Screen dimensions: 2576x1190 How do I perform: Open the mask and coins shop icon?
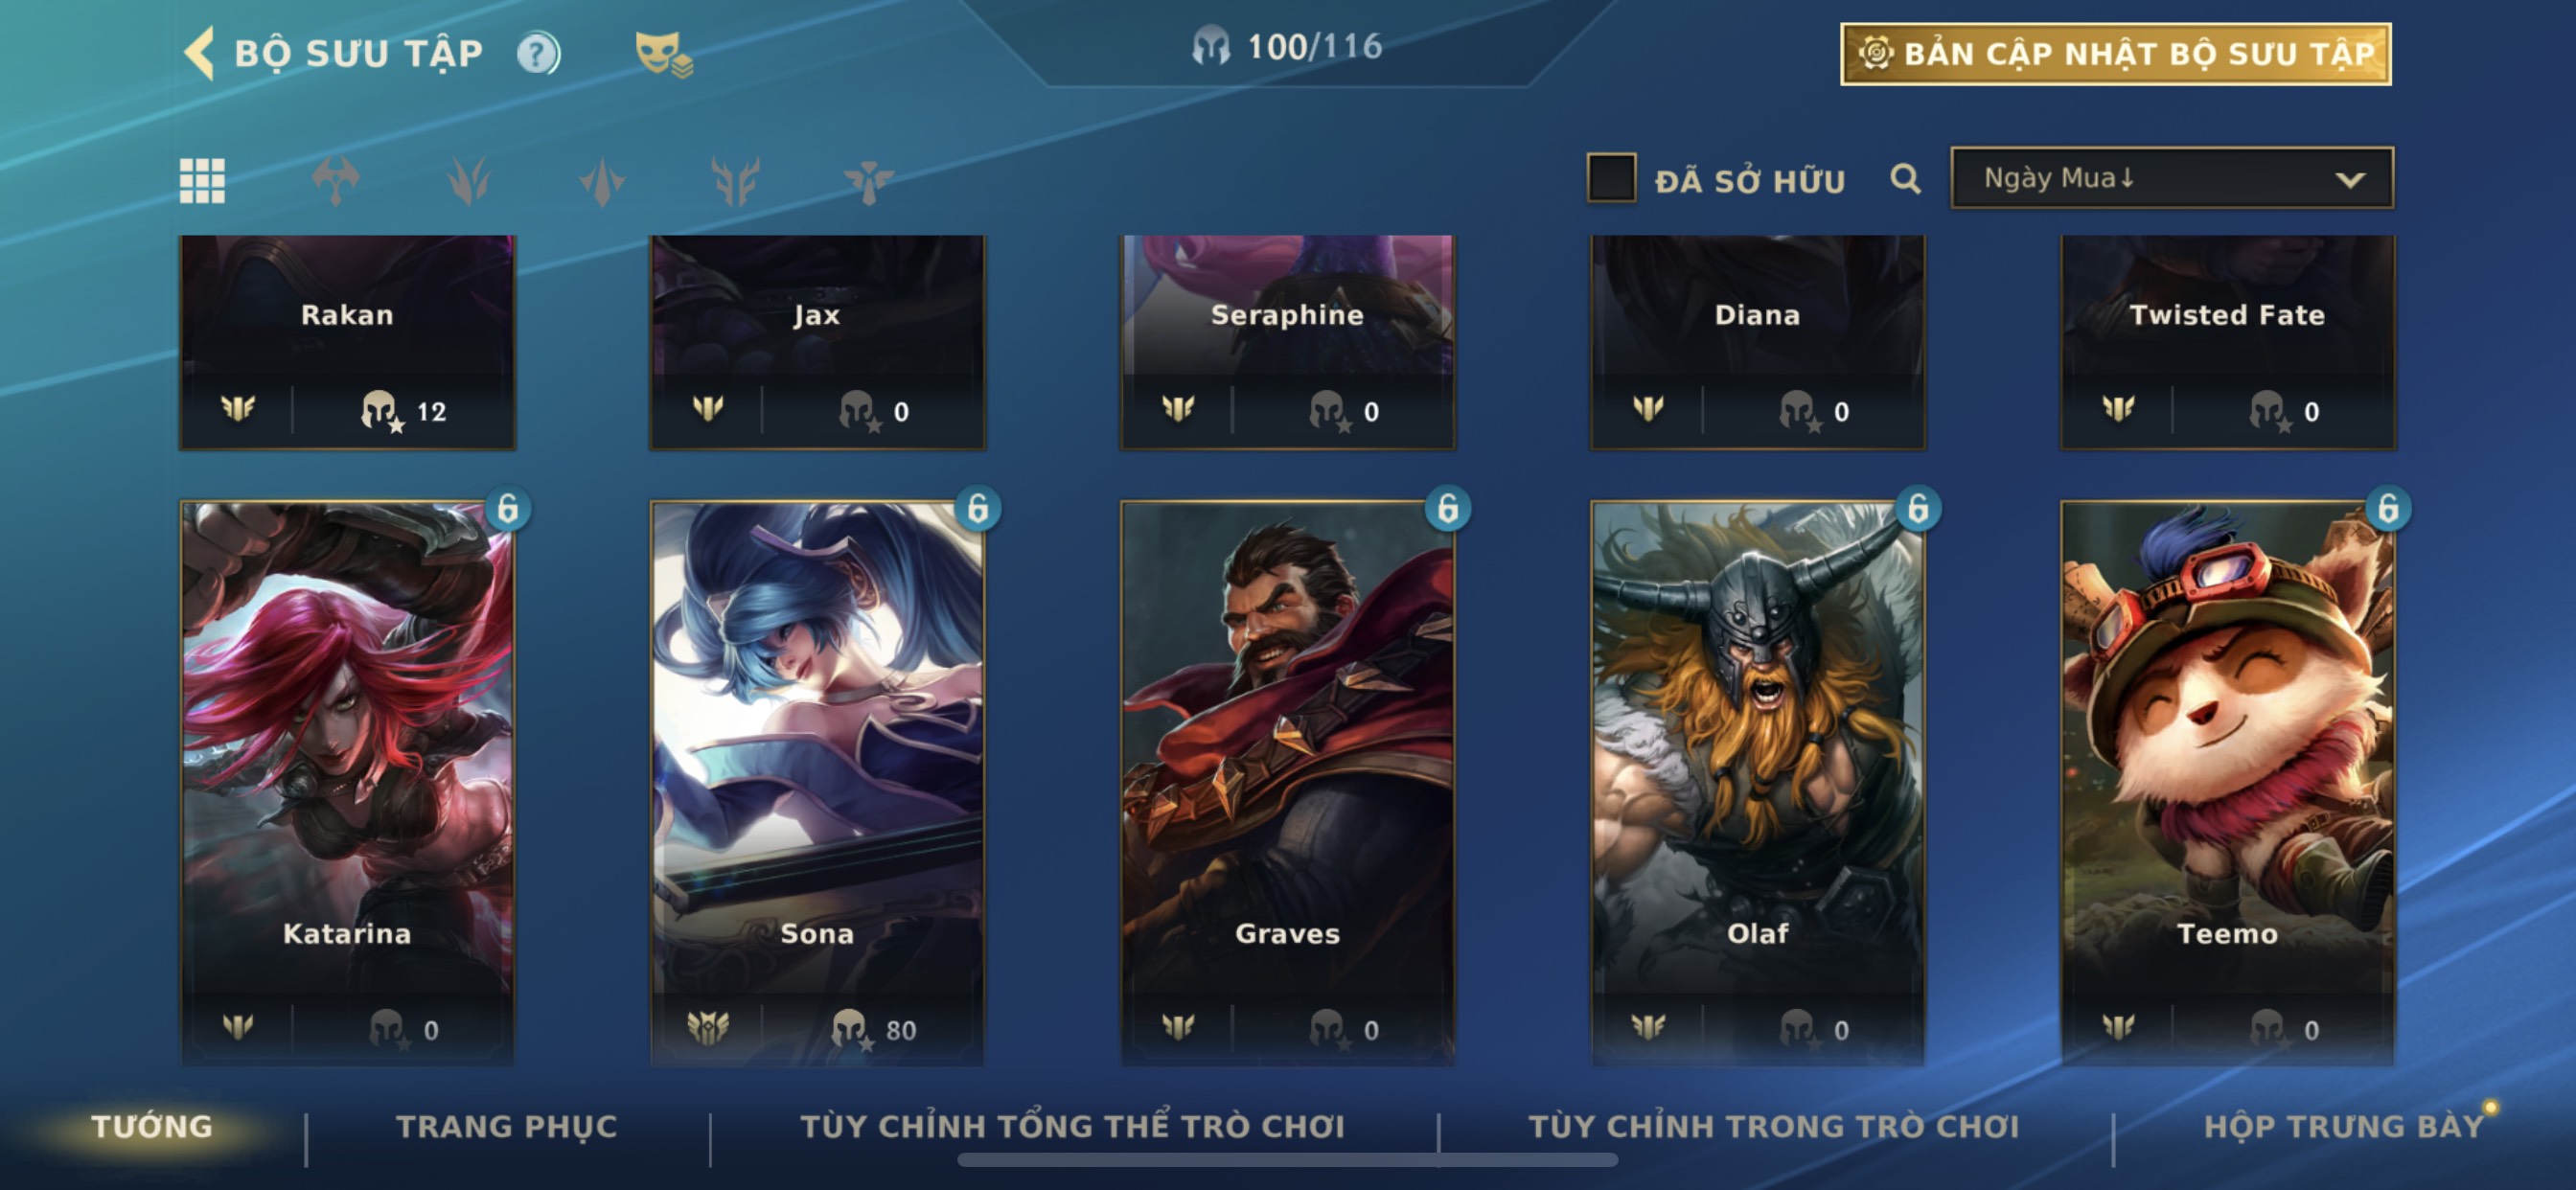click(664, 54)
